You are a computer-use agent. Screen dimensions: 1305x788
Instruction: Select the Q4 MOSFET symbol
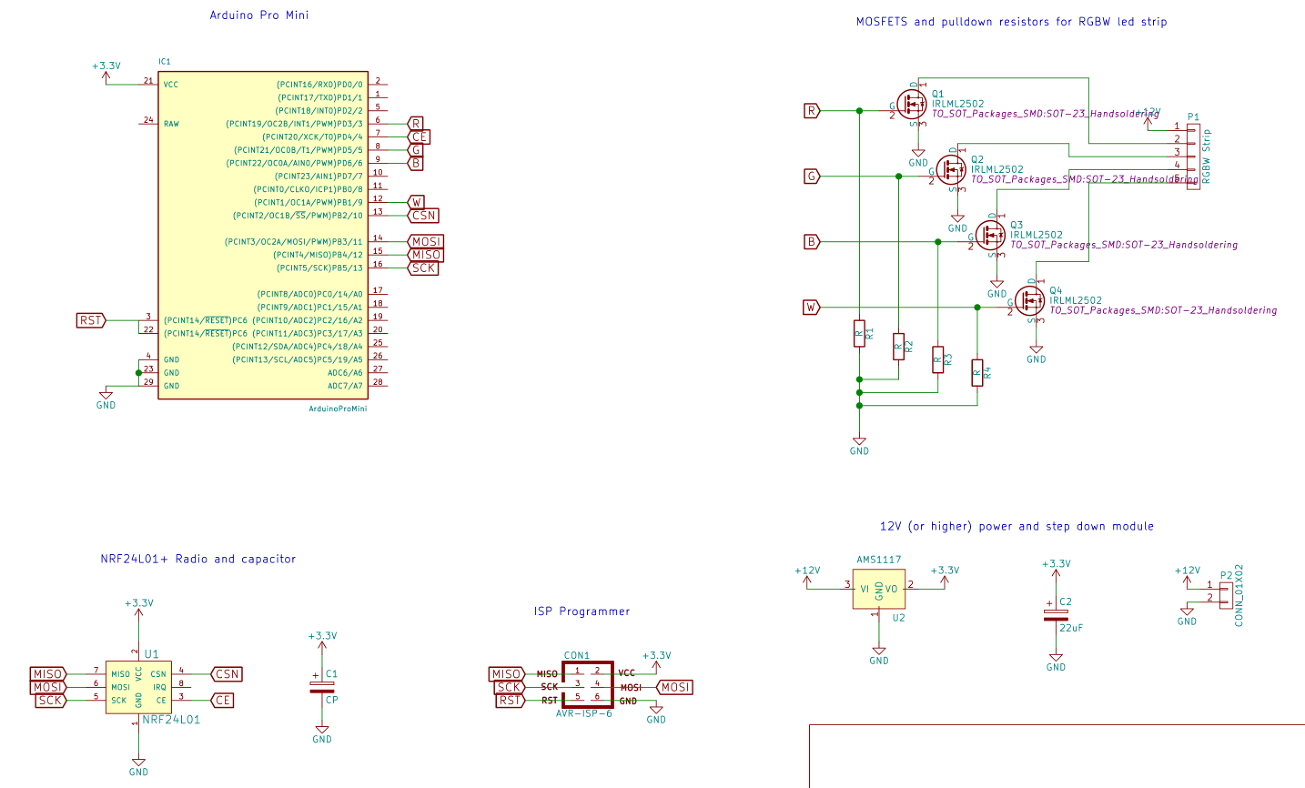pos(1029,299)
